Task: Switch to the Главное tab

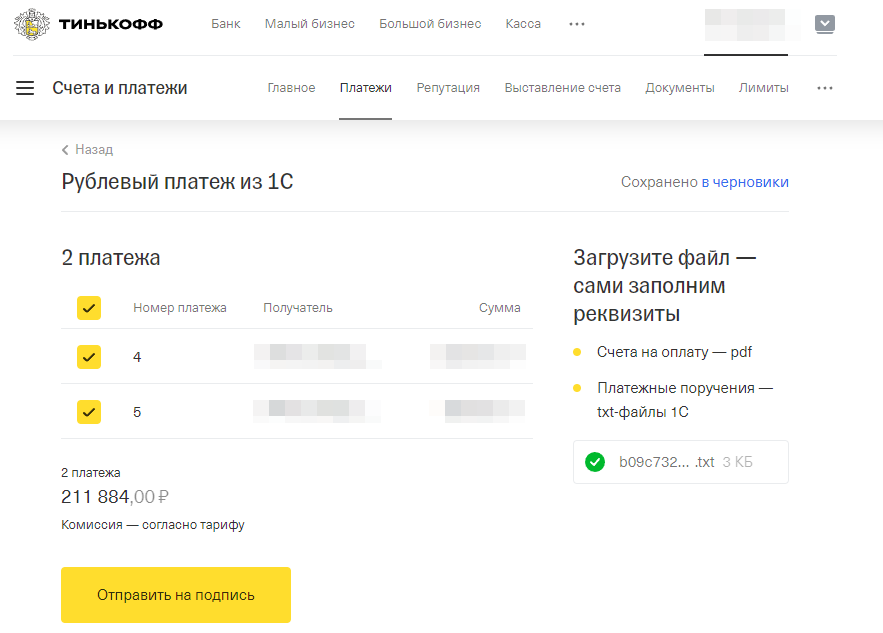Action: pyautogui.click(x=291, y=88)
